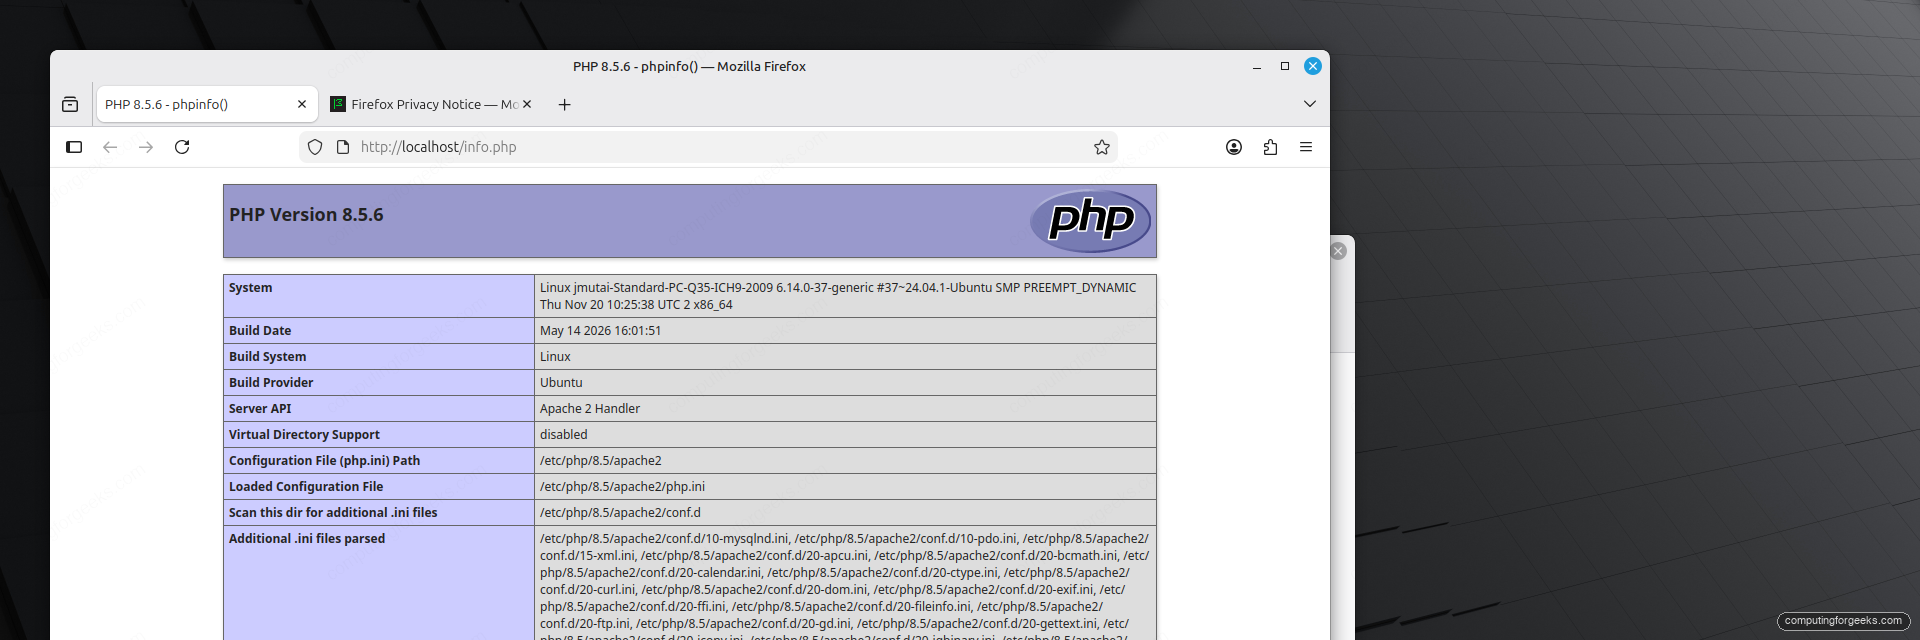Image resolution: width=1920 pixels, height=640 pixels.
Task: Select the Build System label
Action: [267, 357]
